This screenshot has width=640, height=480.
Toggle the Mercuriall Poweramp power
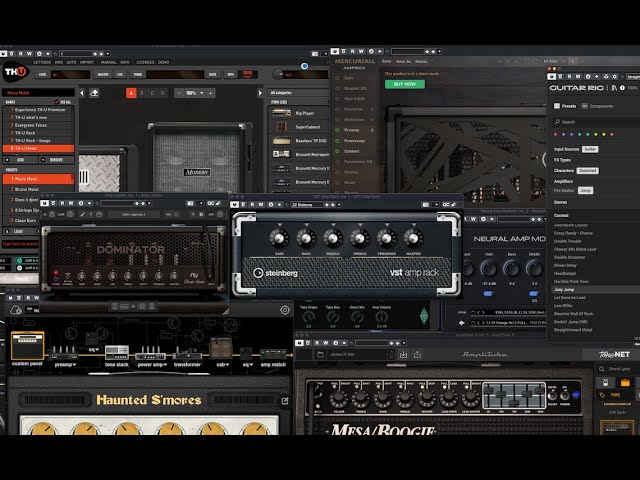[337, 141]
